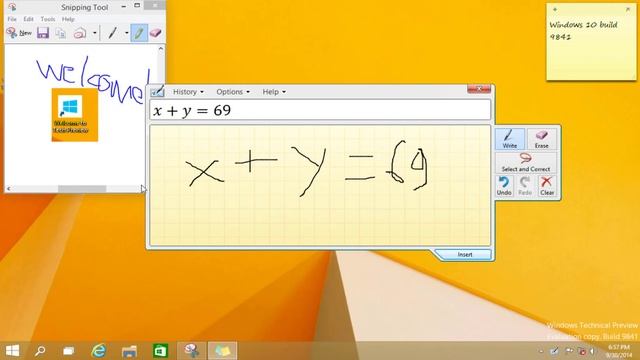
Task: Open Task View from the taskbar
Action: click(x=69, y=351)
